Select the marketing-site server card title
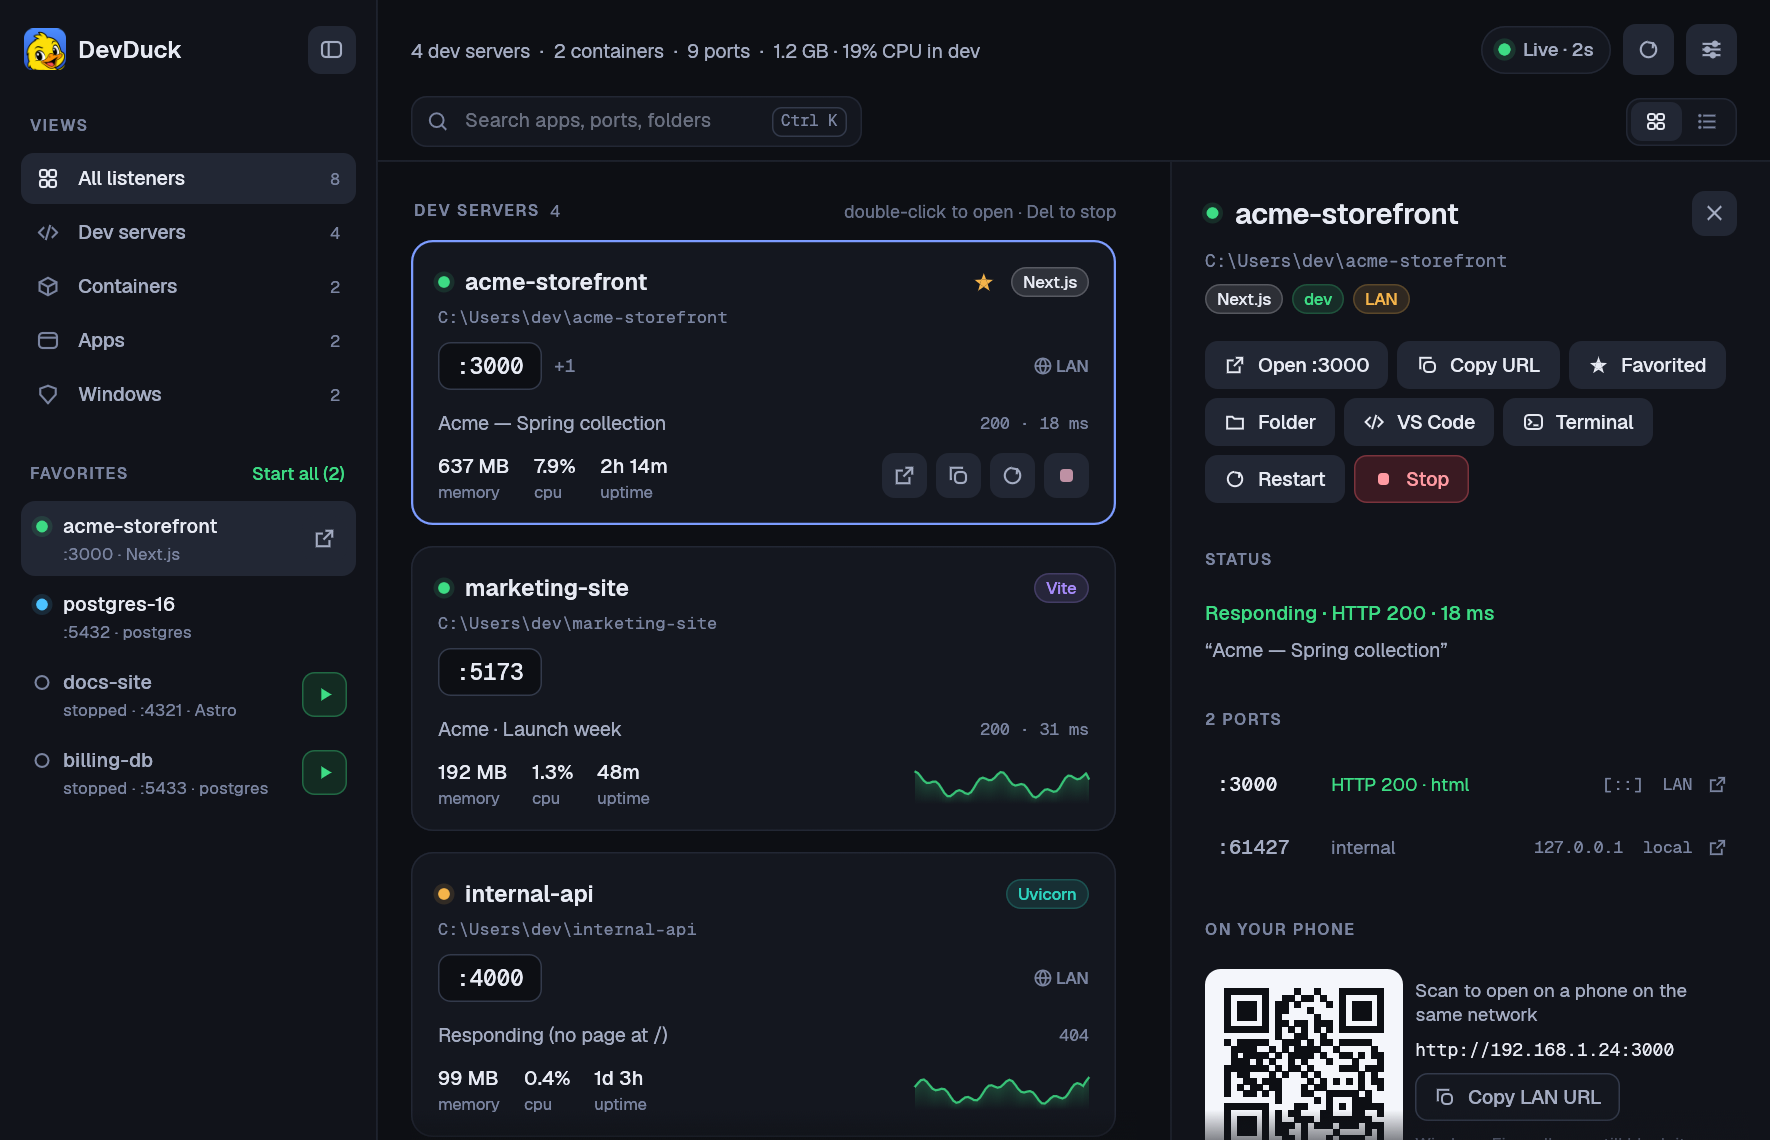The height and width of the screenshot is (1140, 1770). point(547,588)
